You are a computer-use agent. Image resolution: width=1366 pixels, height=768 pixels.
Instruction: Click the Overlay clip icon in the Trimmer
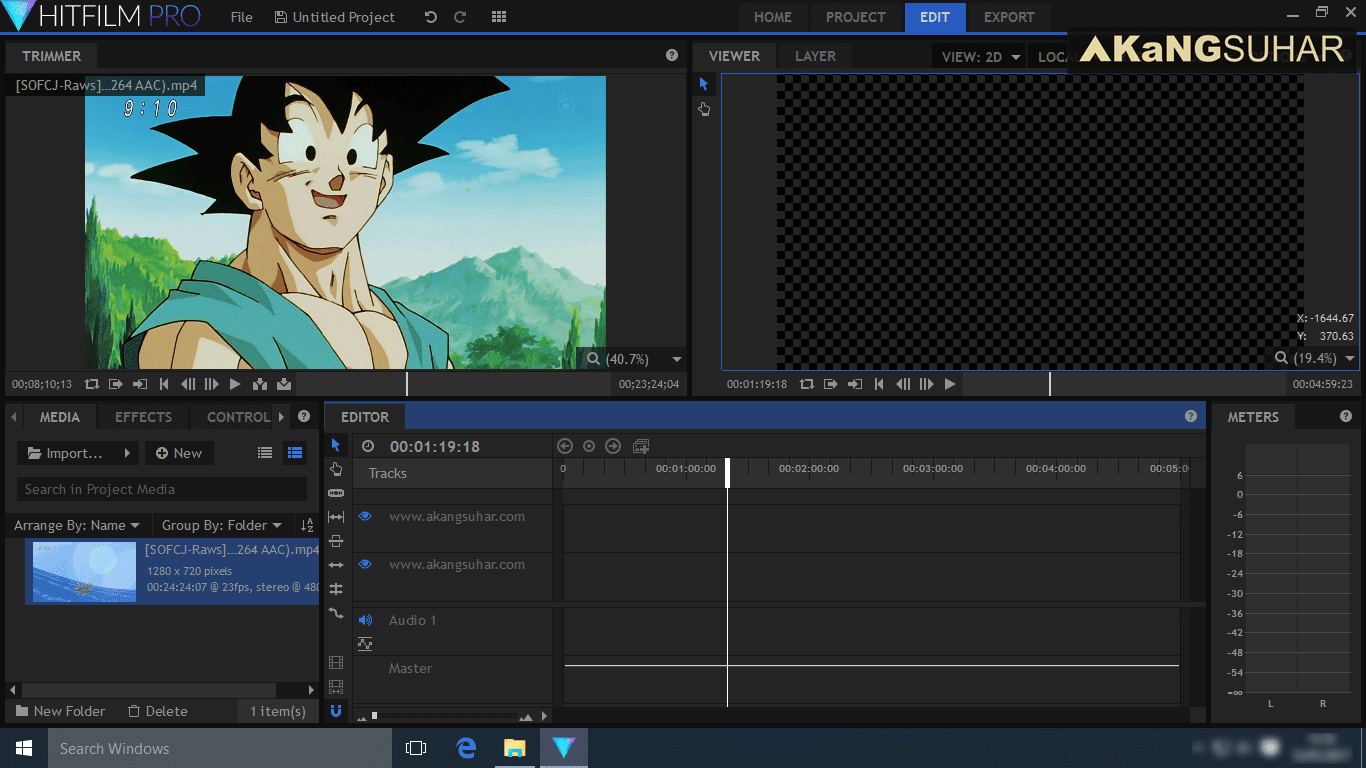coord(284,384)
